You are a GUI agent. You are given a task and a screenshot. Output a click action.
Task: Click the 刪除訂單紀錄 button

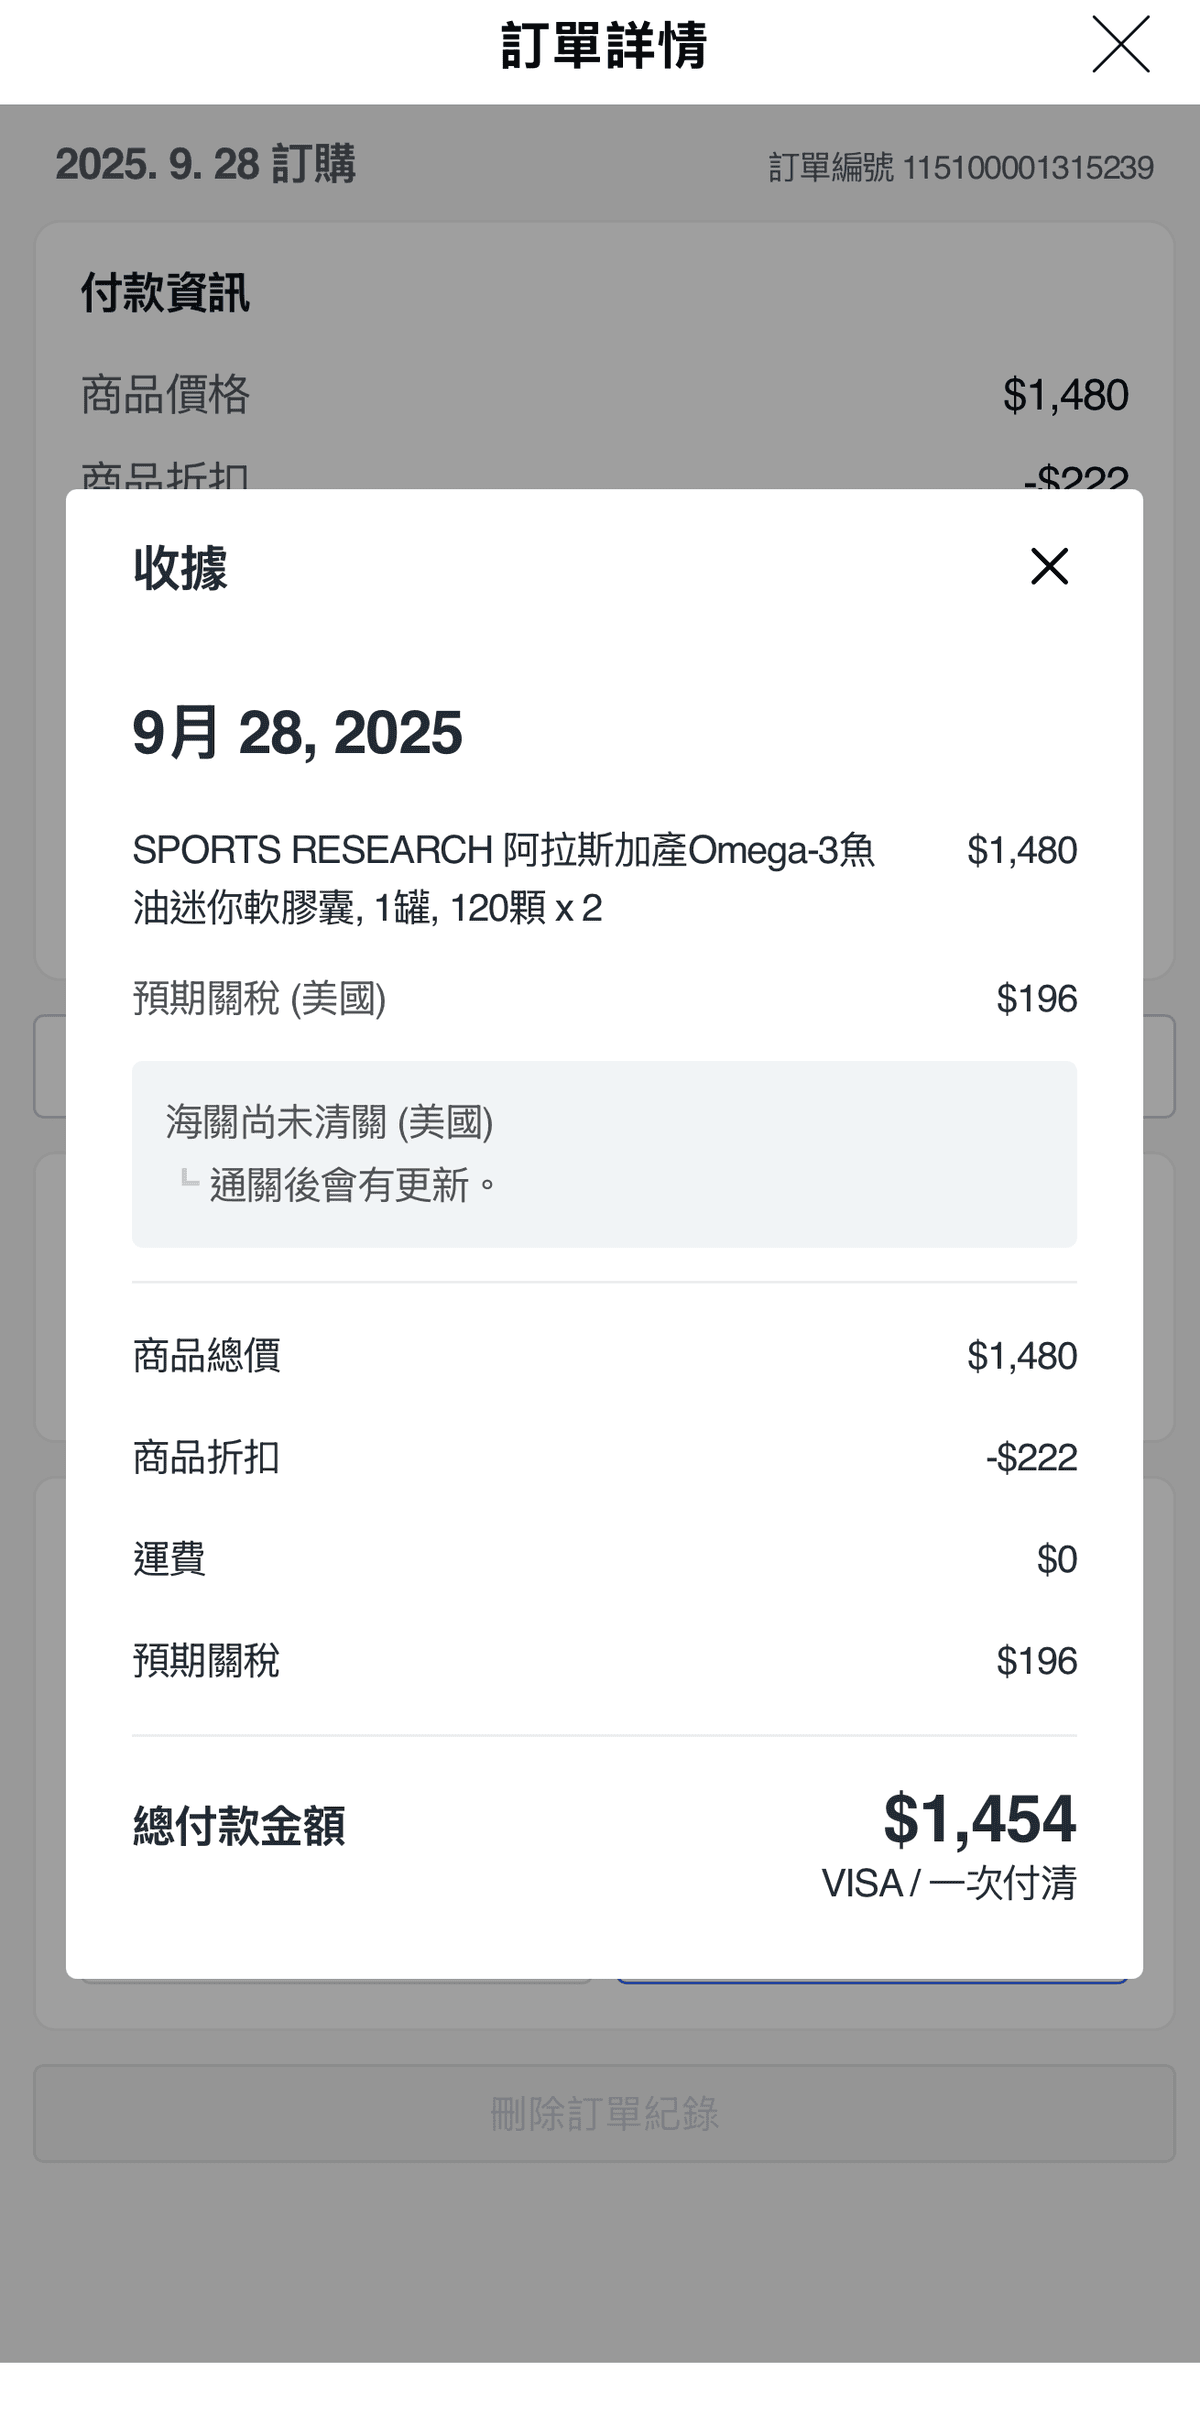point(604,2113)
